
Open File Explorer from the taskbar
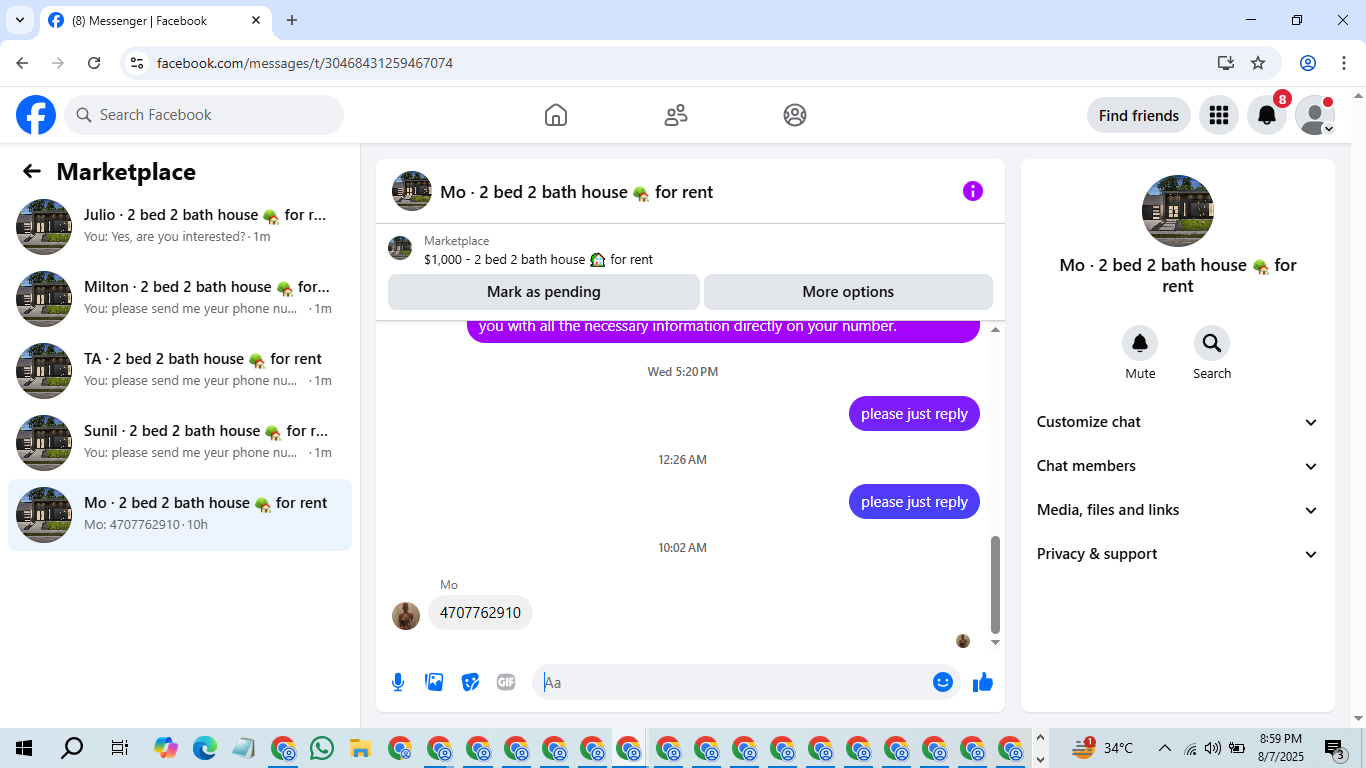point(360,748)
